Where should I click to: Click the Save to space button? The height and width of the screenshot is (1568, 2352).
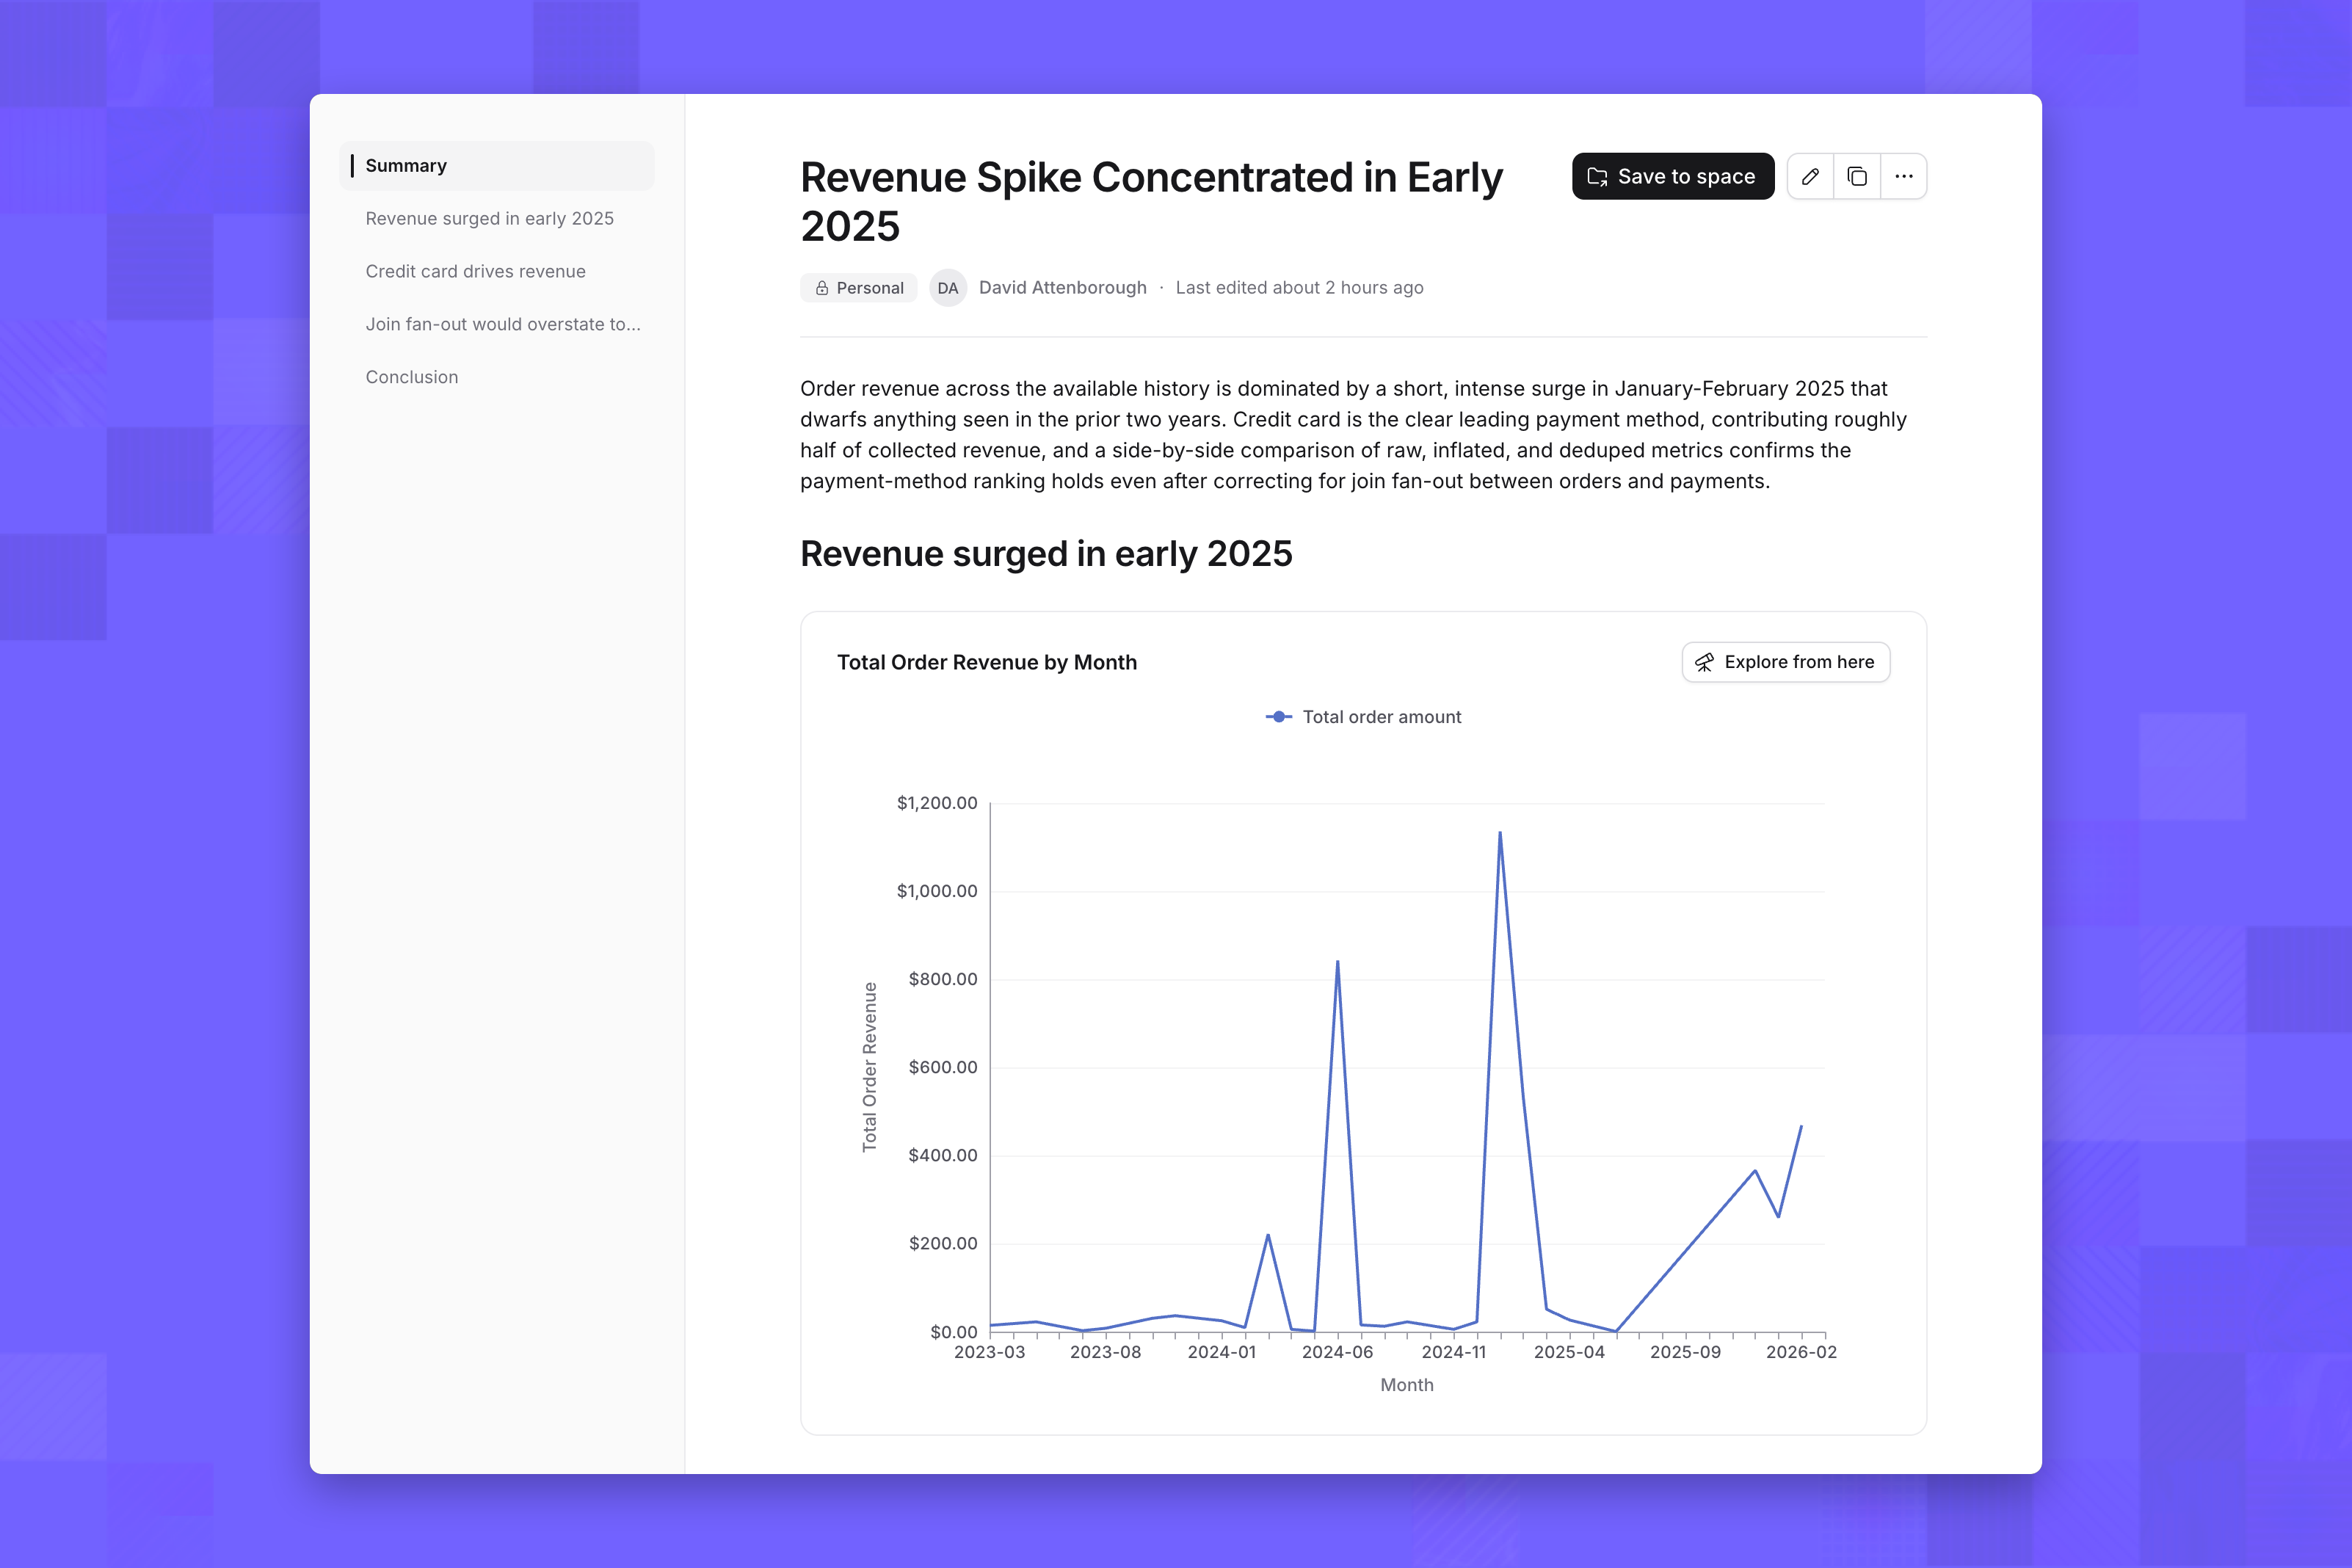coord(1673,176)
